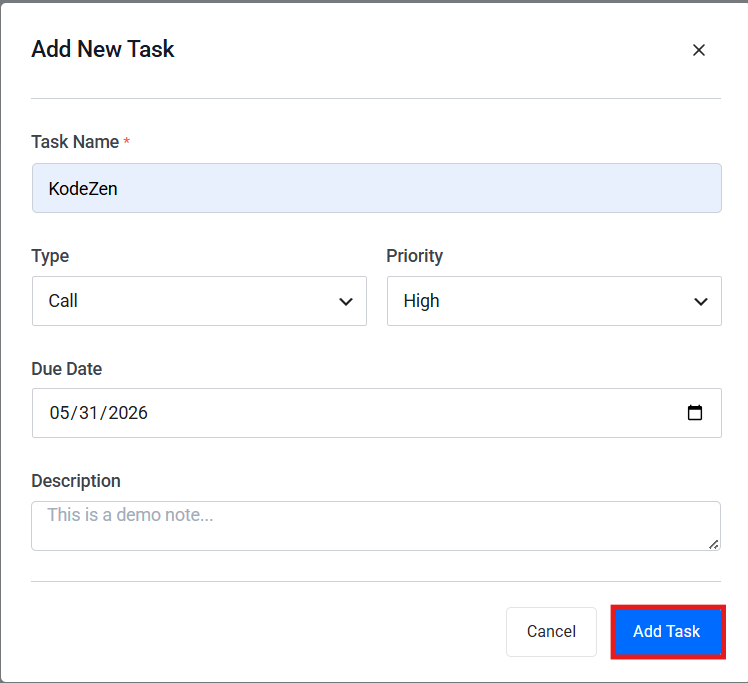Viewport: 748px width, 683px height.
Task: Open the Priority dropdown showing High
Action: (554, 301)
